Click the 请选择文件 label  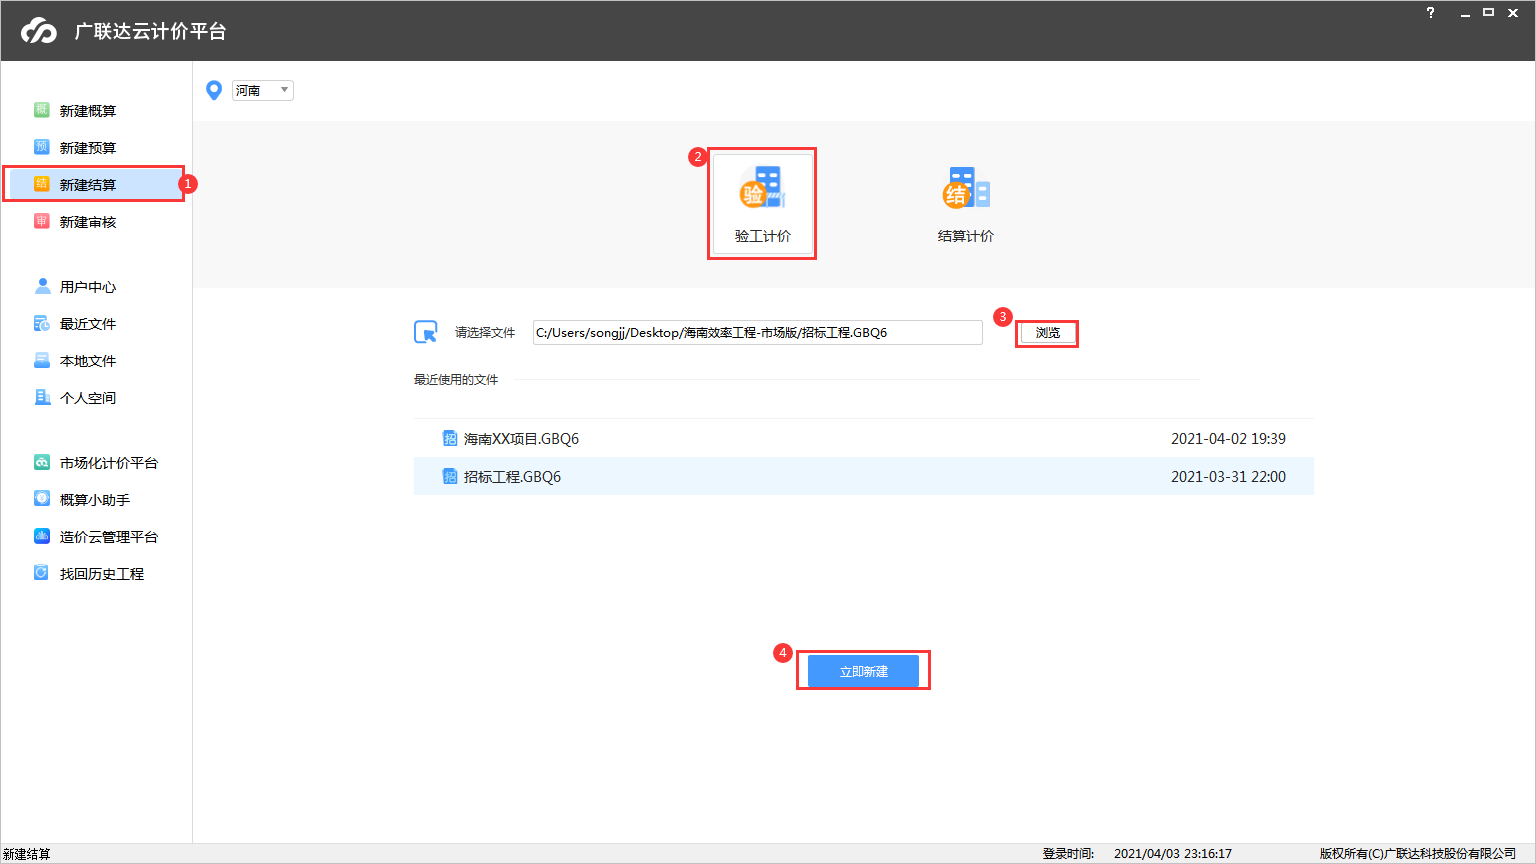coord(485,333)
